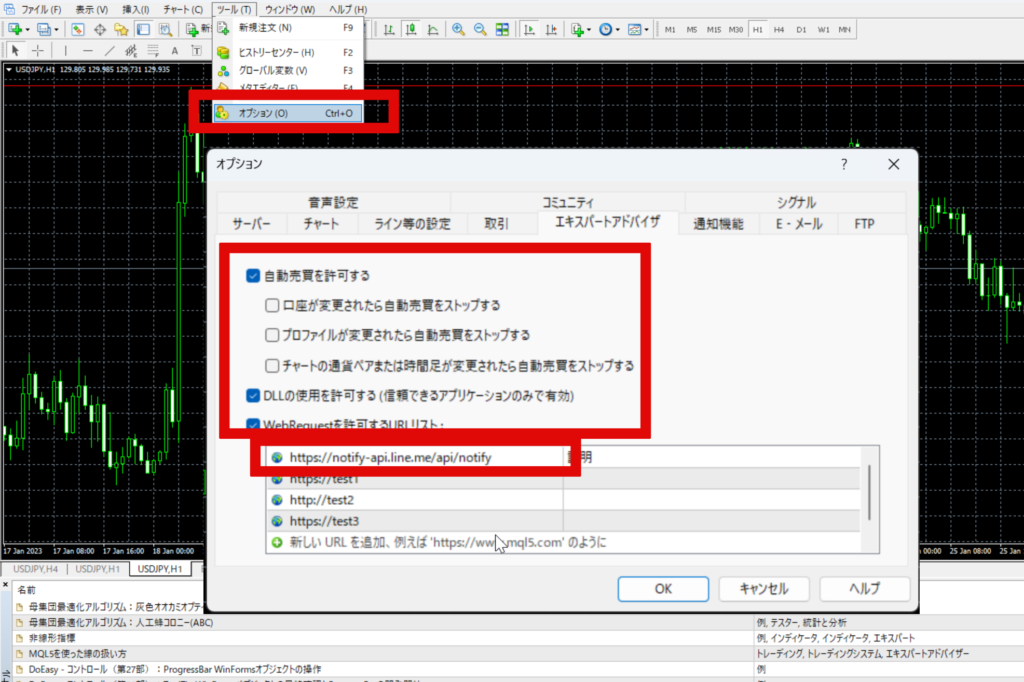Open the Profiles toolbar icon
The height and width of the screenshot is (682, 1024).
click(43, 29)
